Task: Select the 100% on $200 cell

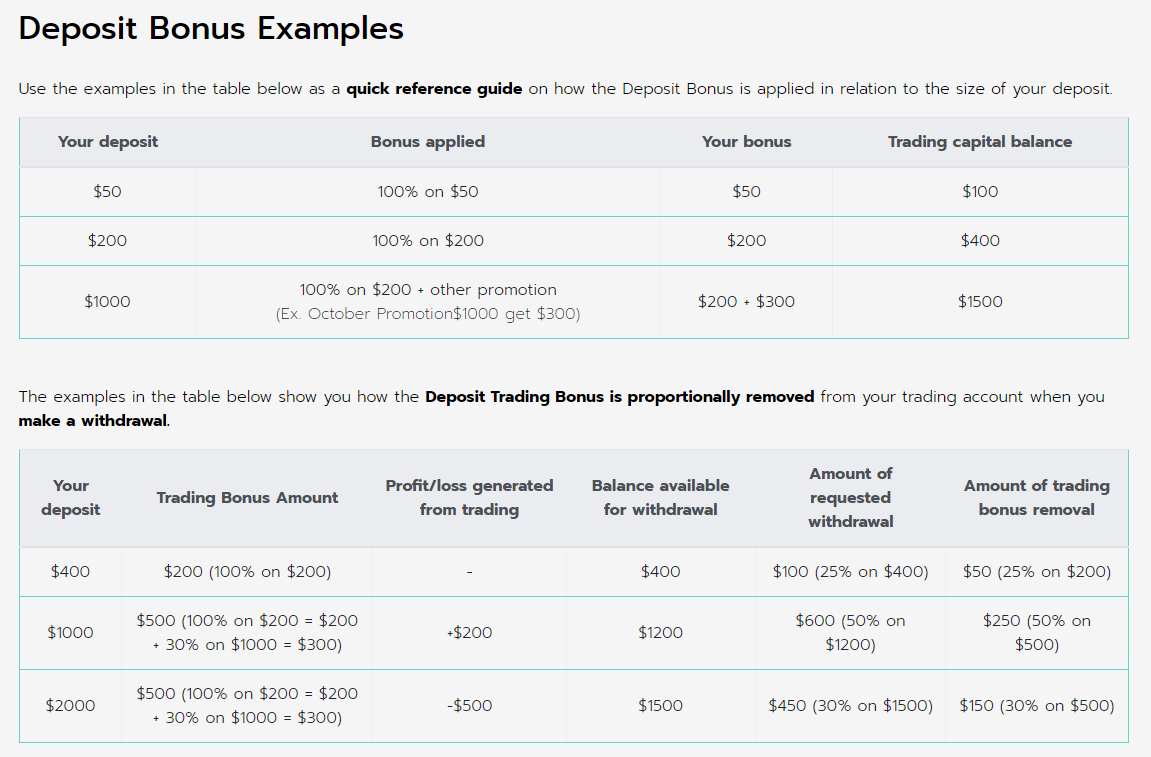Action: click(x=428, y=241)
